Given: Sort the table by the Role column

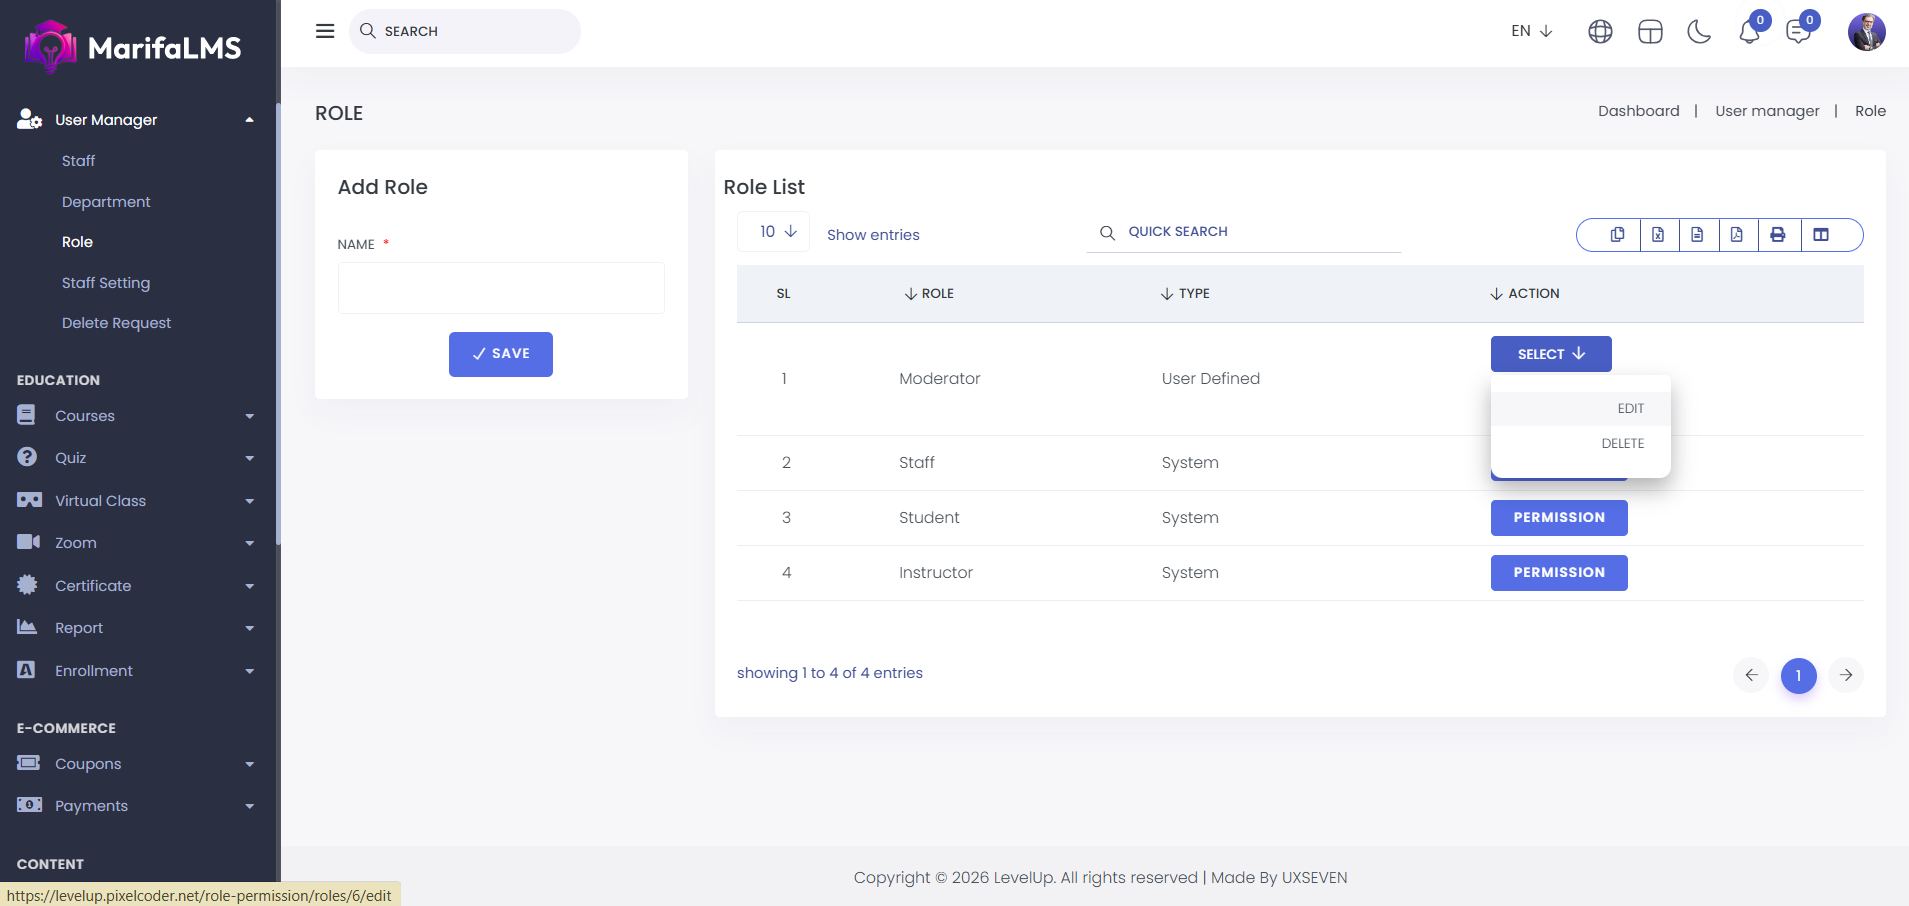Looking at the screenshot, I should point(929,294).
